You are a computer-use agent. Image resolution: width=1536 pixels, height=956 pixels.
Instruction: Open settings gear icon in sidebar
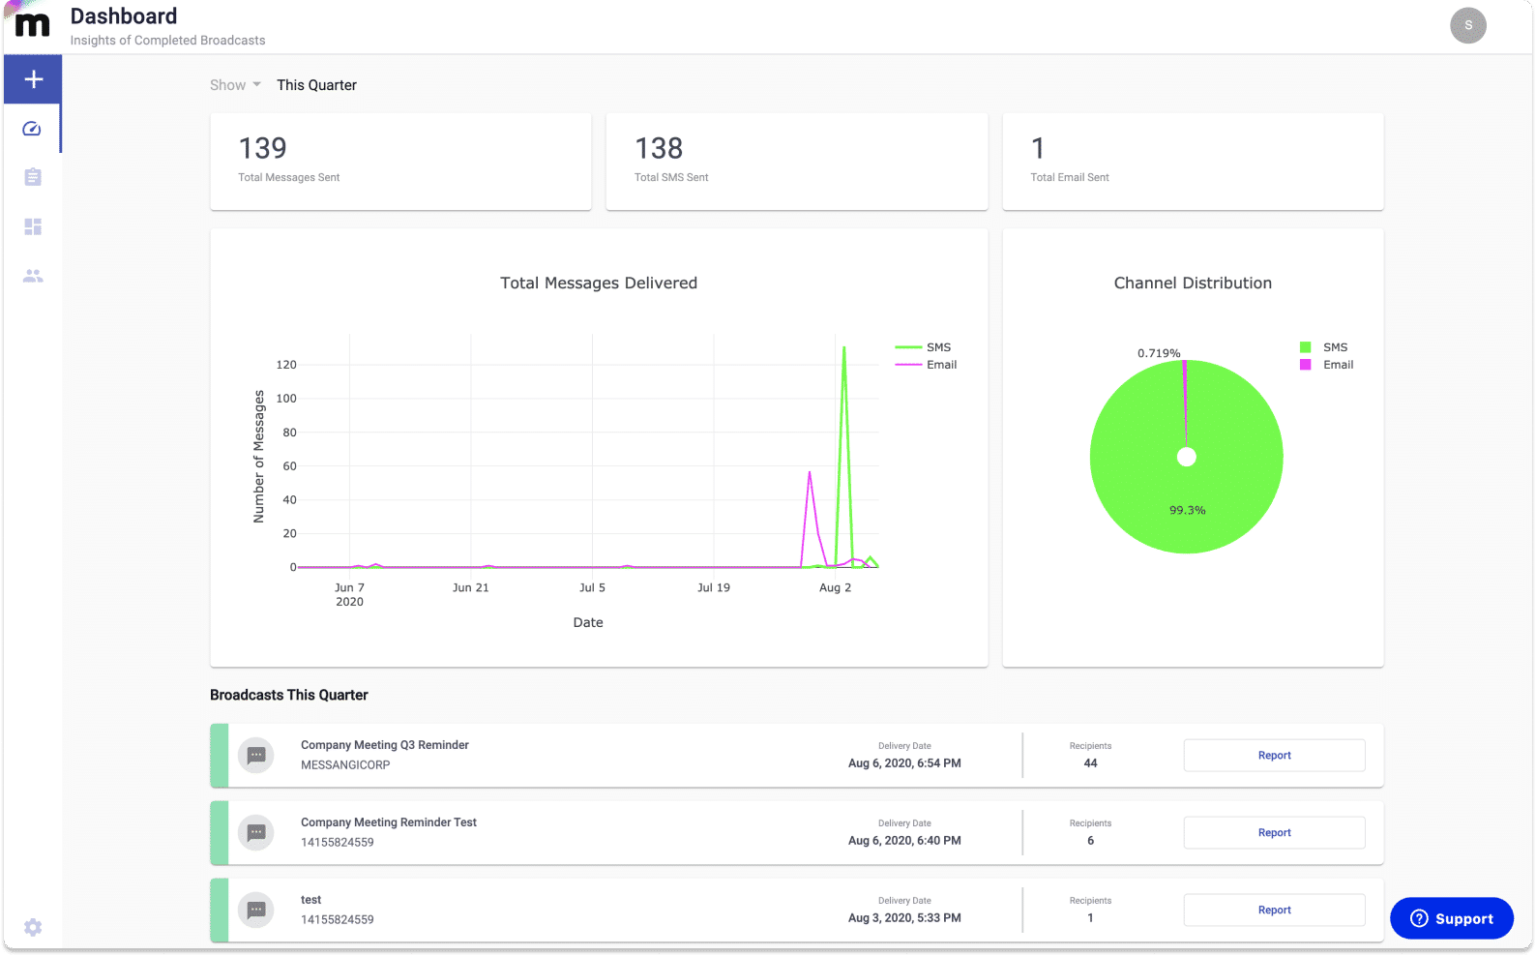33,927
